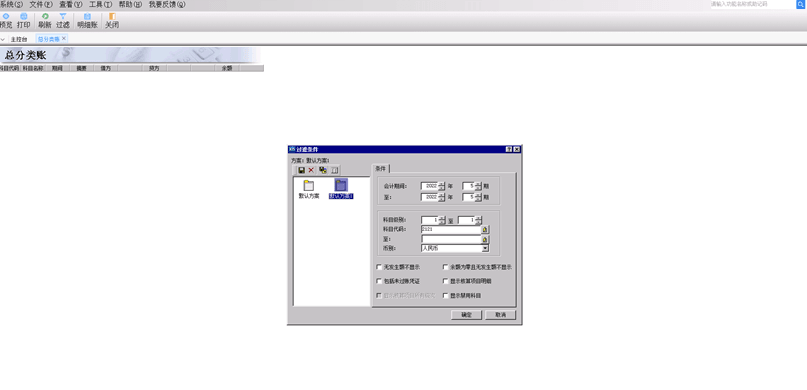The width and height of the screenshot is (807, 390).
Task: Click the greyed 显示核算项目所有级次 checkbox
Action: (379, 296)
